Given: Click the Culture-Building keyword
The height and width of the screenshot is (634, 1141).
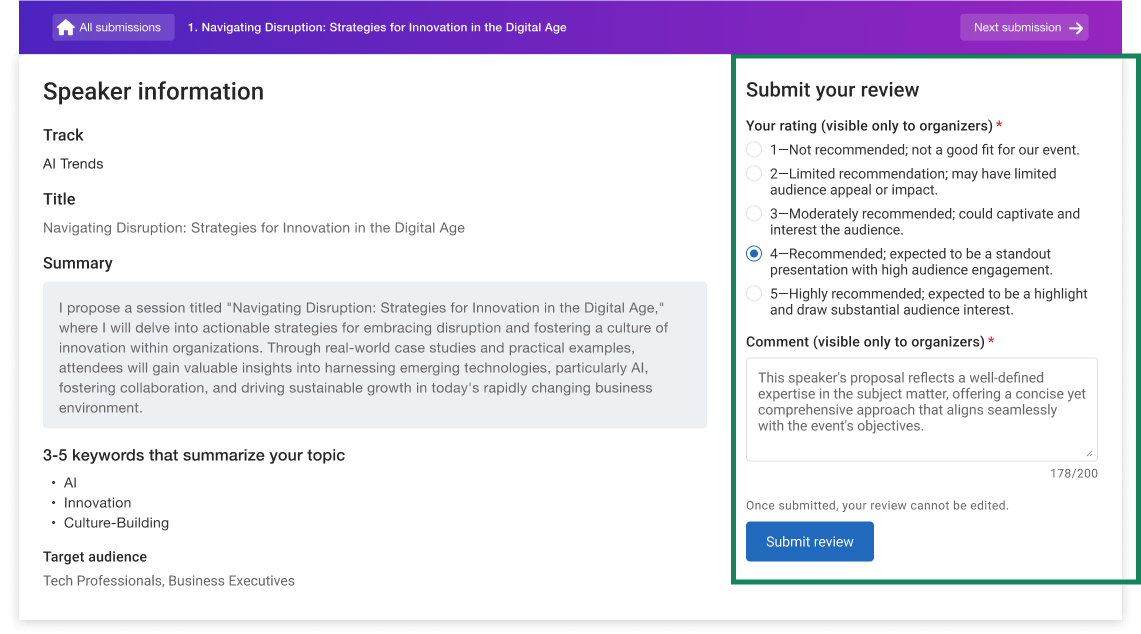Looking at the screenshot, I should pos(116,523).
